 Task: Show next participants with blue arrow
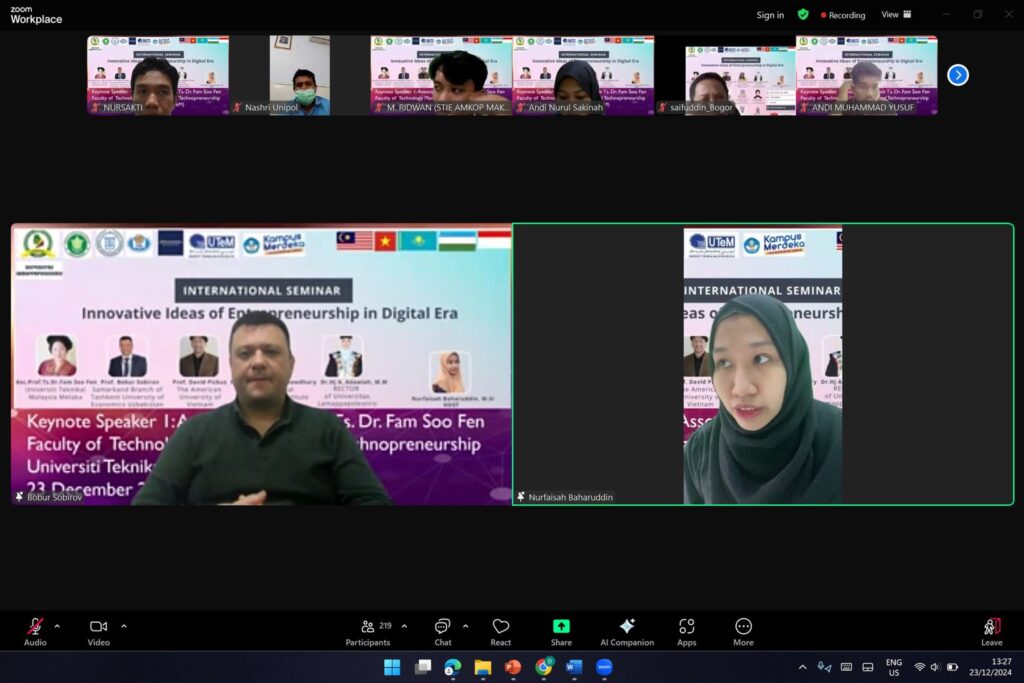[x=957, y=75]
